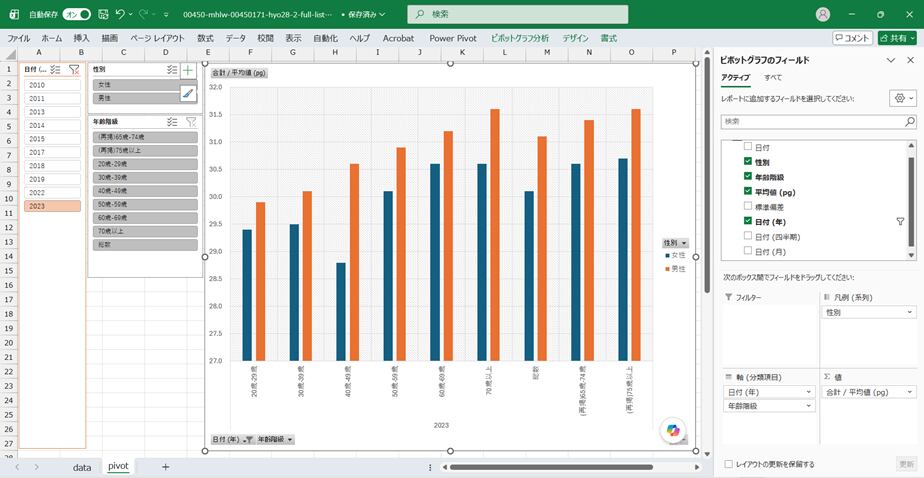924x478 pixels.
Task: Open the field list gear tools menu
Action: pyautogui.click(x=903, y=98)
